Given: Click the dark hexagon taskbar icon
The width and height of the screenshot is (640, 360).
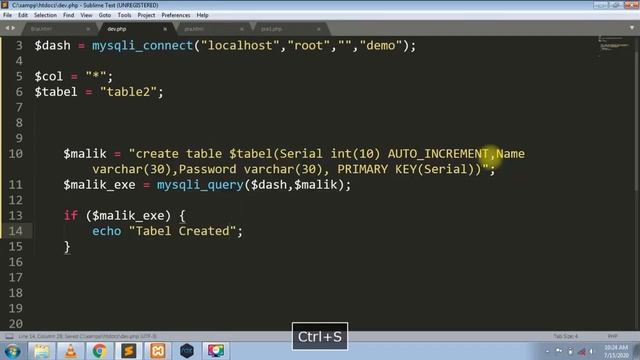Looking at the screenshot, I should (187, 351).
